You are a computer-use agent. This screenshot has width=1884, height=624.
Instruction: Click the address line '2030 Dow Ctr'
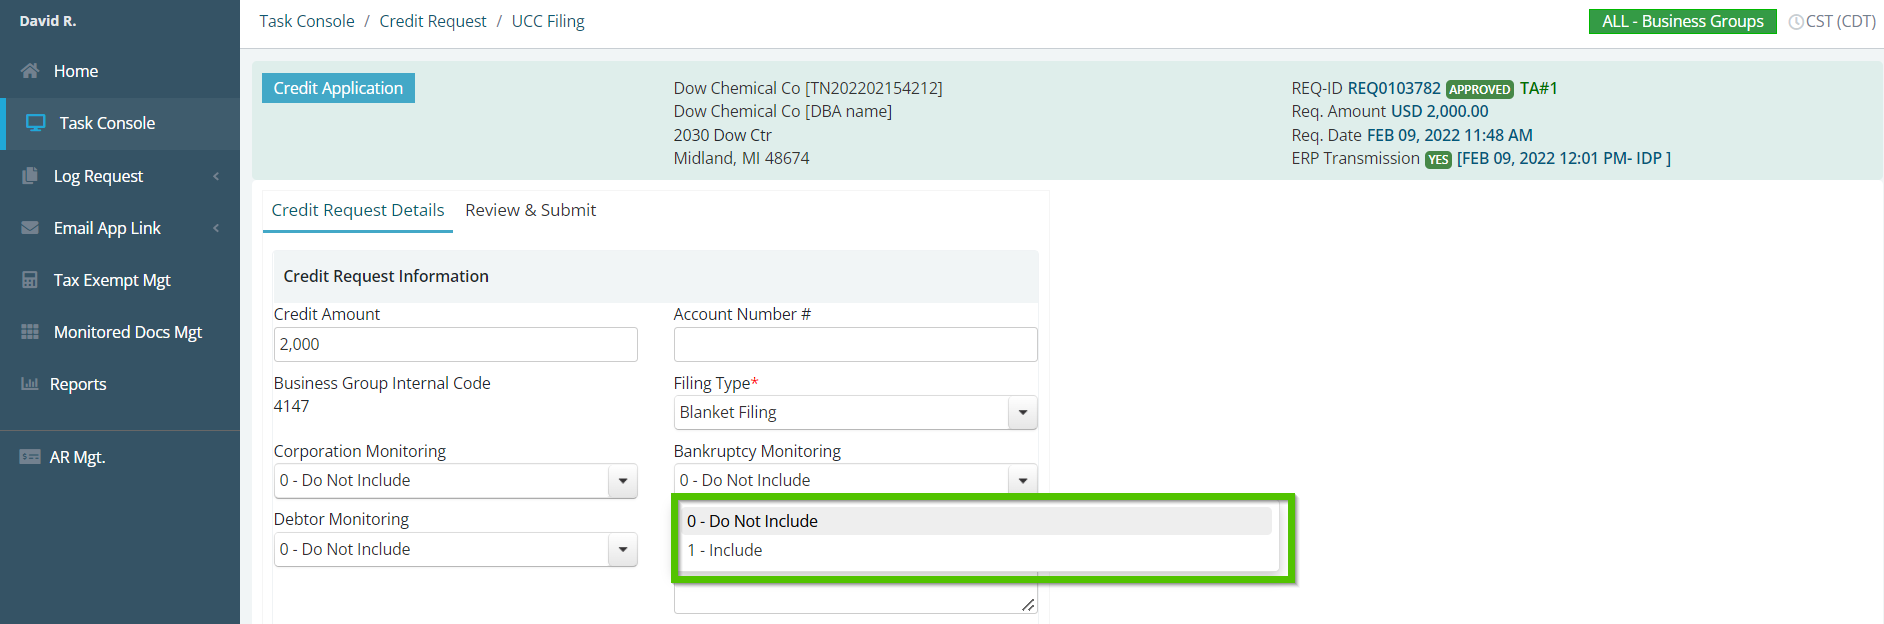point(723,135)
